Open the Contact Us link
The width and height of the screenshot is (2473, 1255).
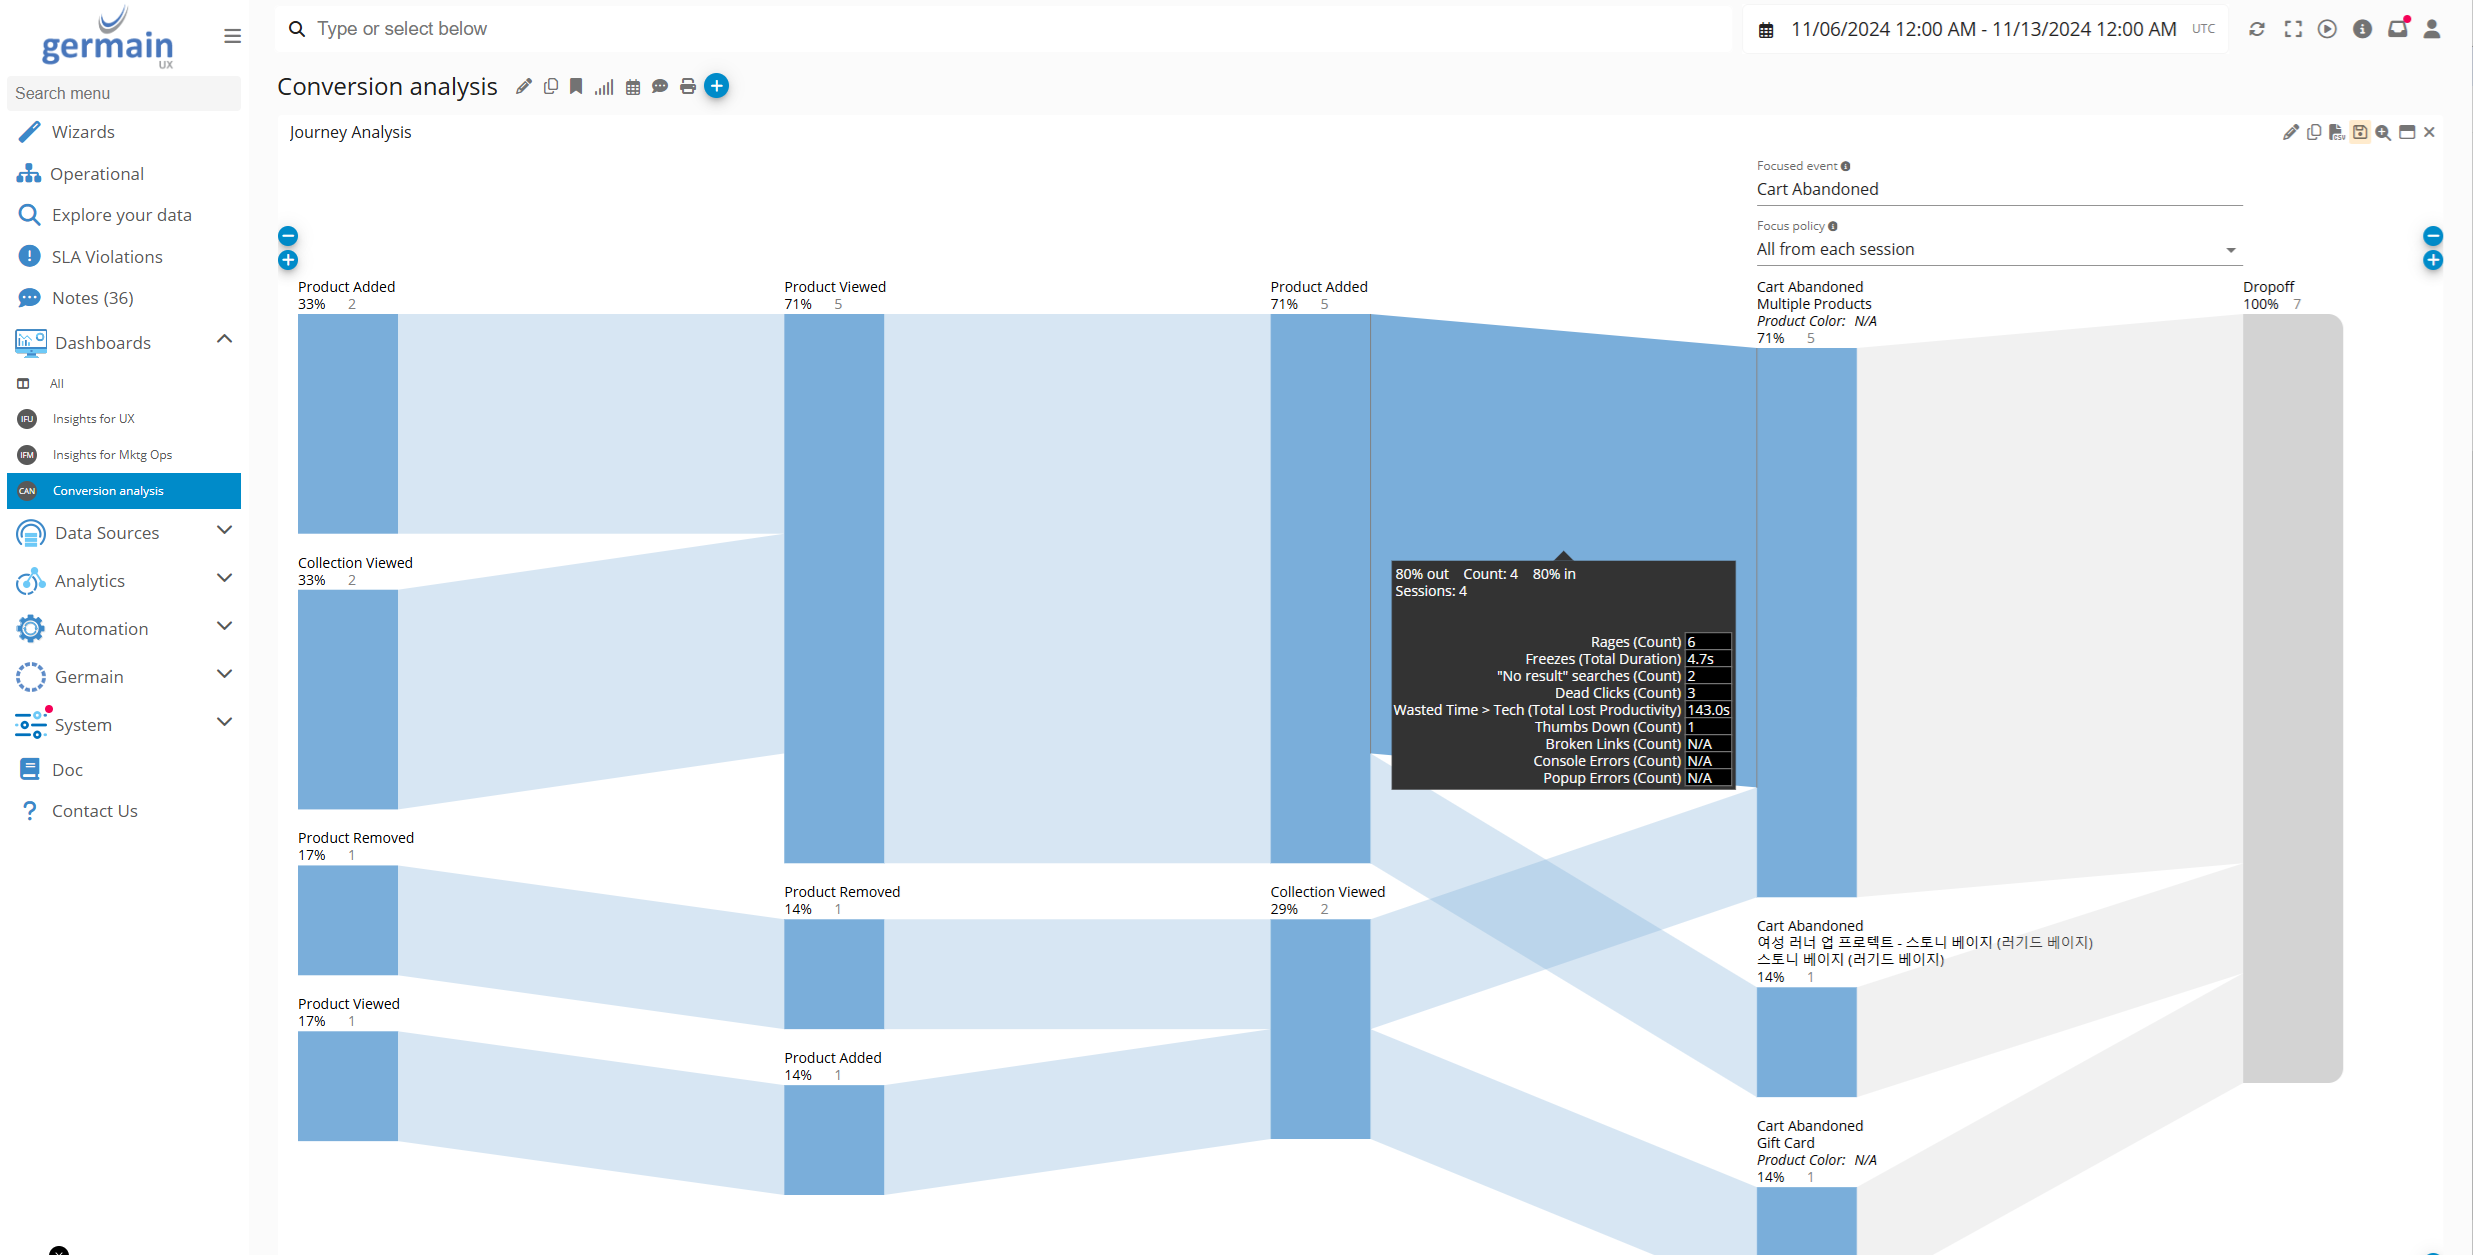tap(94, 811)
